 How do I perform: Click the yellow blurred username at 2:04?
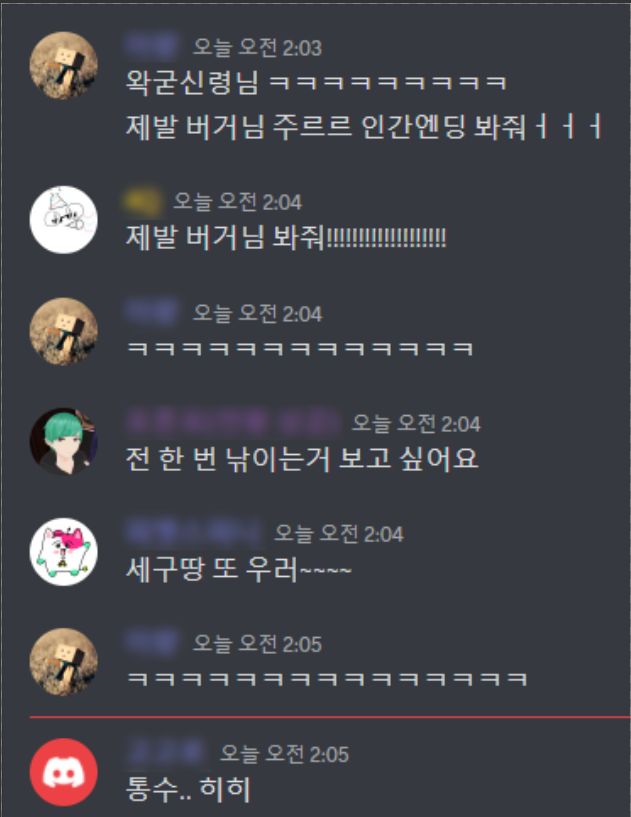coord(143,201)
